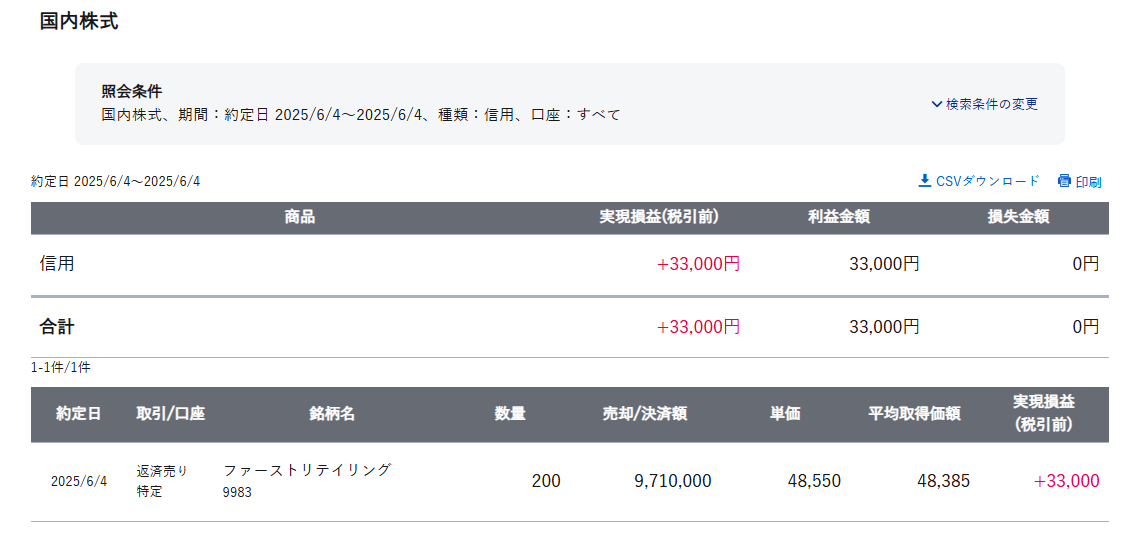Select the ファーストリテイリング stock name
Viewport: 1132px width, 547px height.
(x=307, y=470)
